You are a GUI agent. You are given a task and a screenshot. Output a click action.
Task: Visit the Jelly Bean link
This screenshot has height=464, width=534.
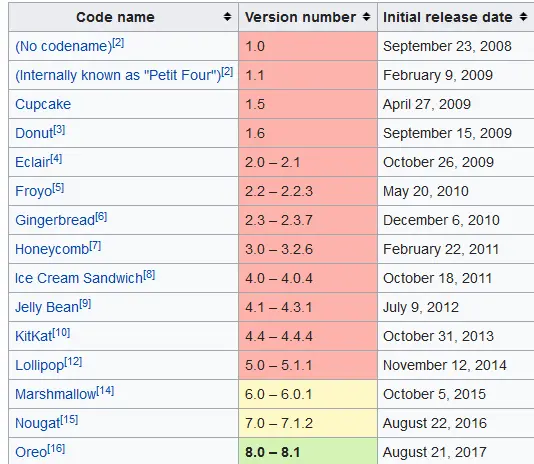point(47,307)
